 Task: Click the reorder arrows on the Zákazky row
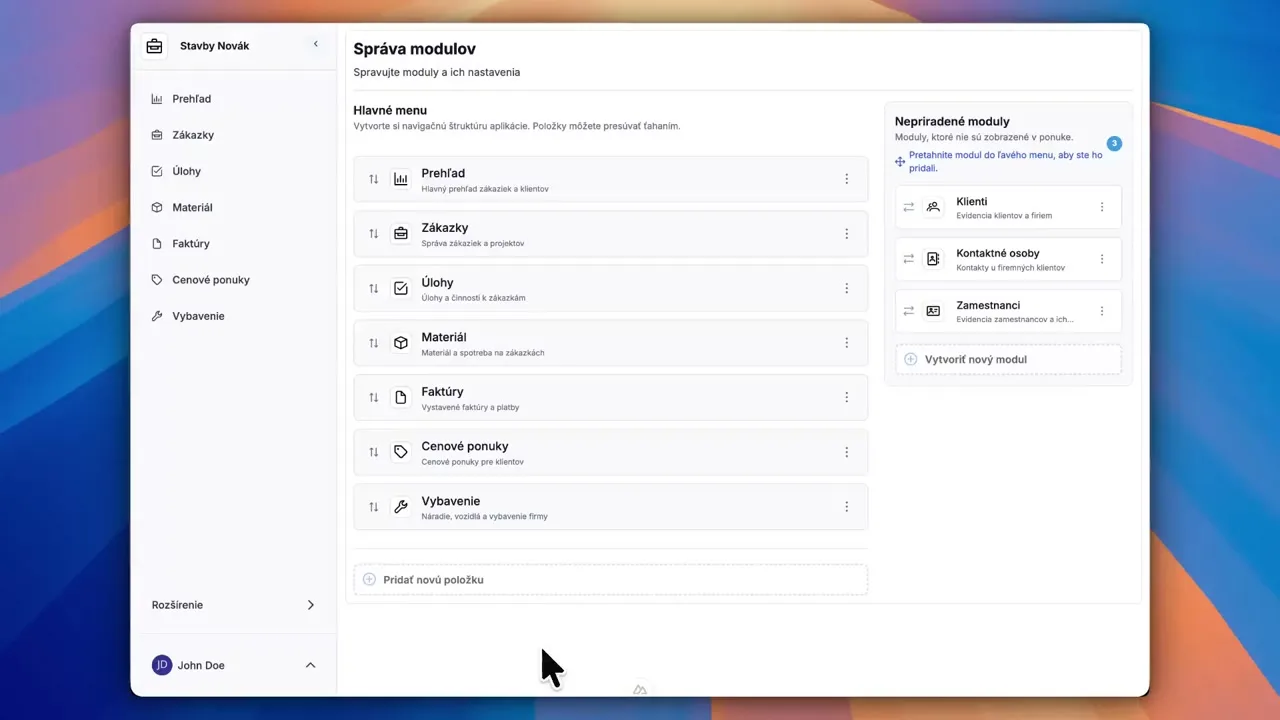pyautogui.click(x=374, y=234)
